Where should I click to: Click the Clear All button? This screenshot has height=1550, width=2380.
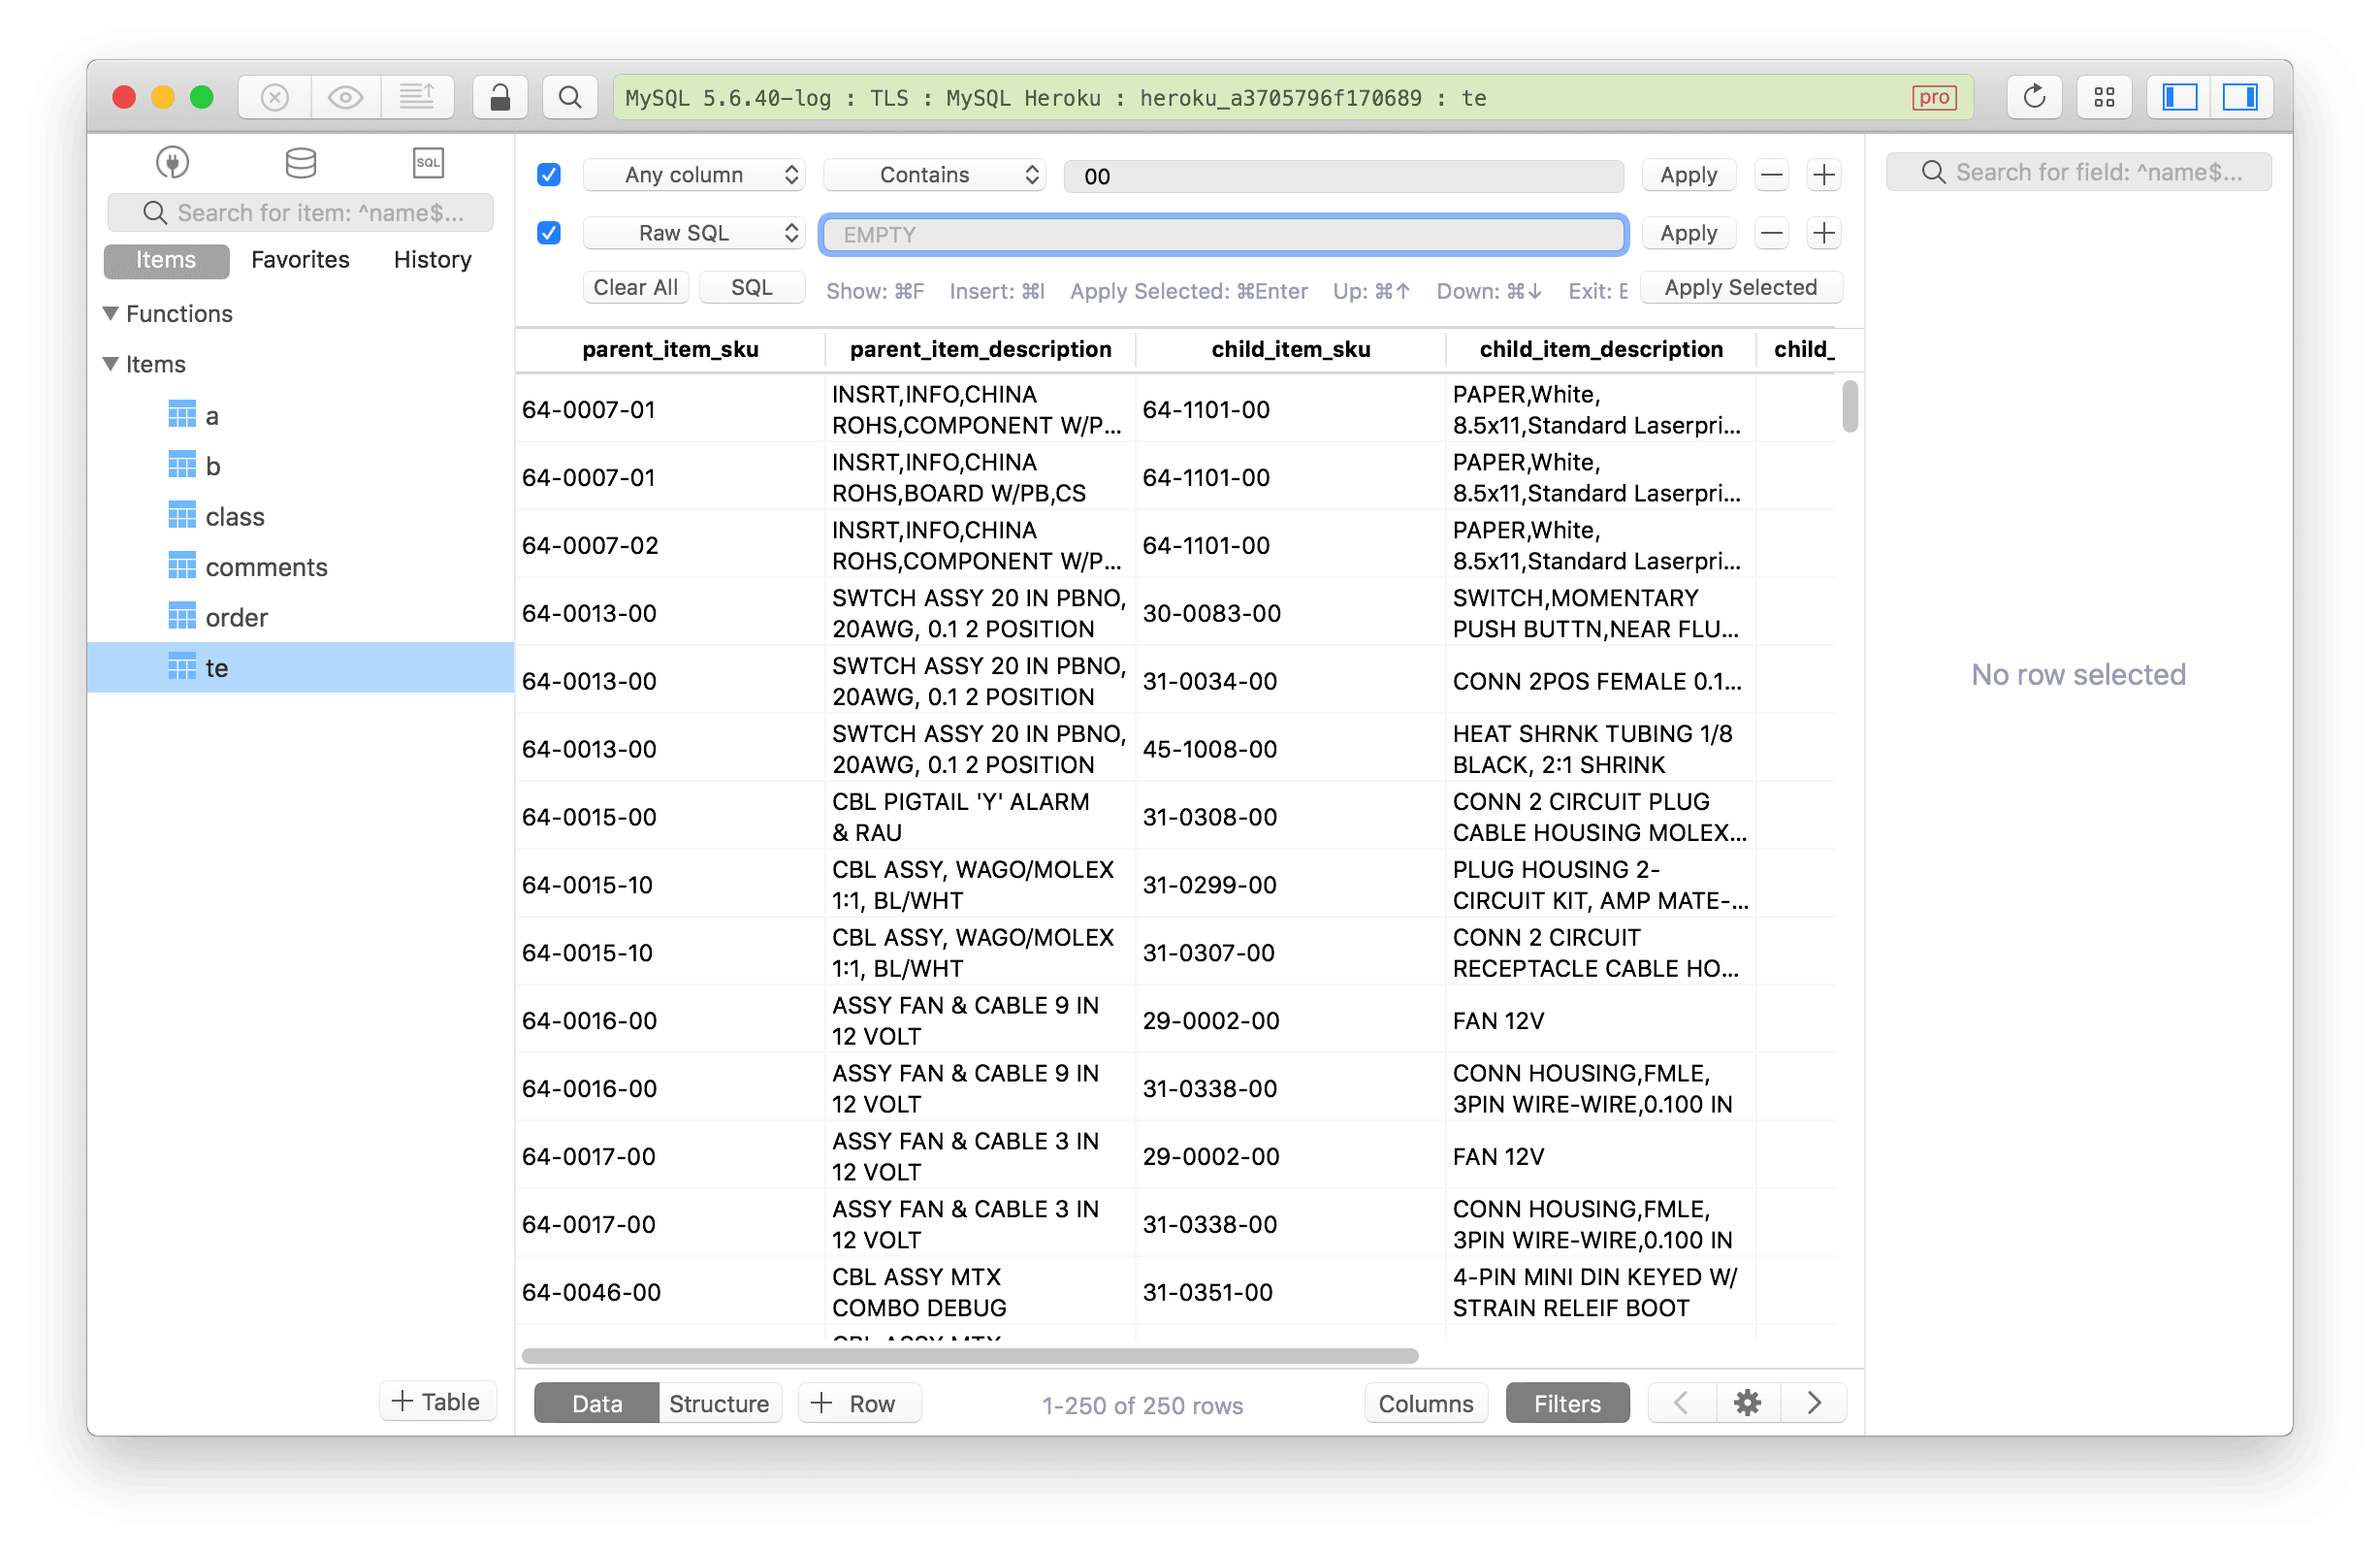click(636, 288)
